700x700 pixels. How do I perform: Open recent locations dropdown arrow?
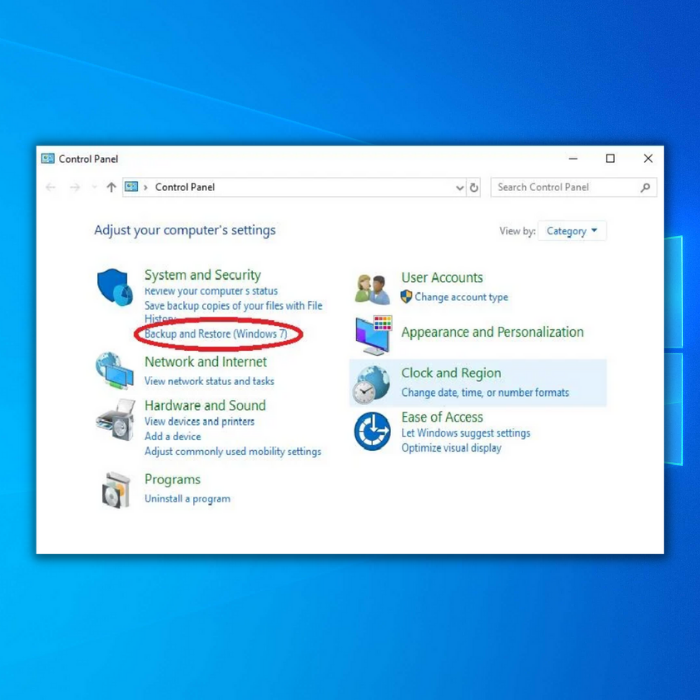tap(94, 187)
